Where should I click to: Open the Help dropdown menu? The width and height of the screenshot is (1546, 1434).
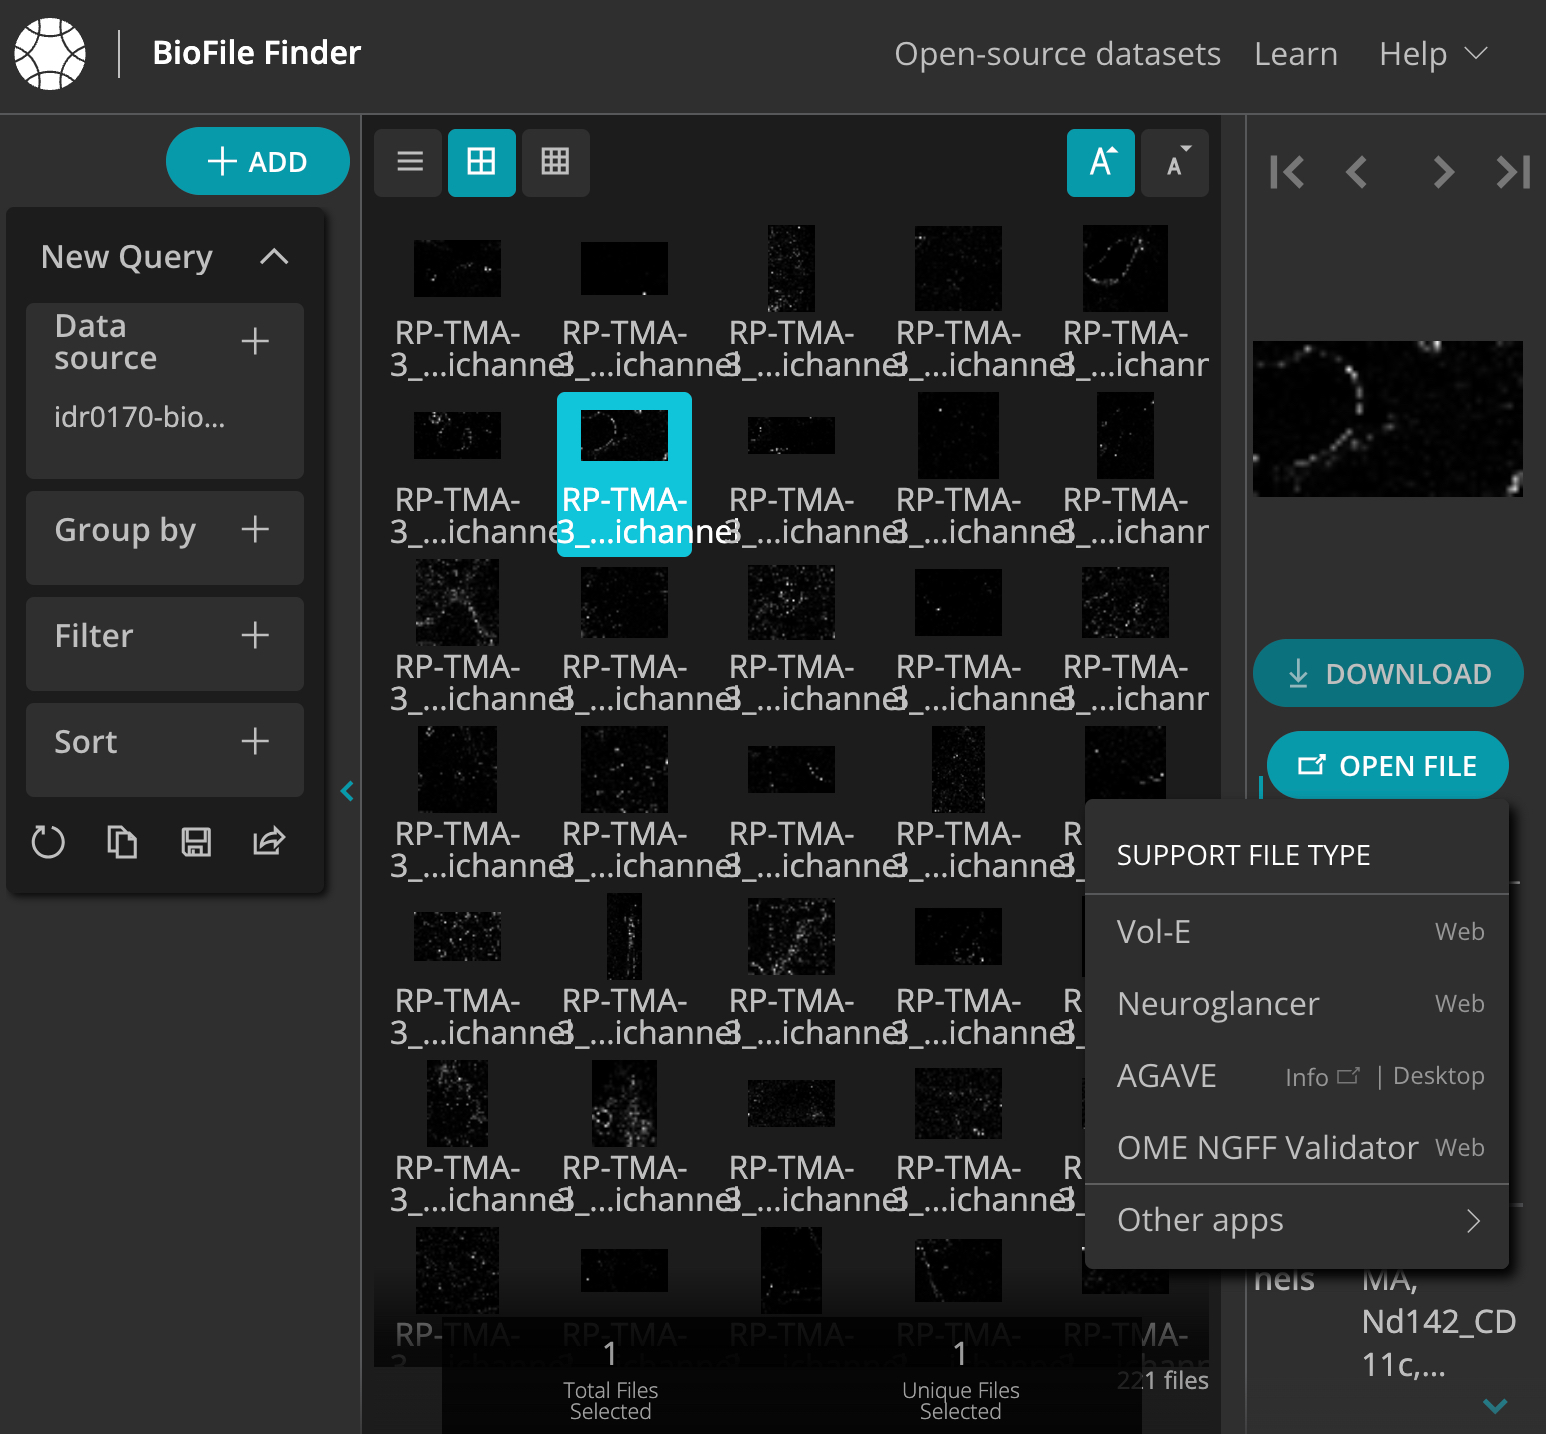(x=1432, y=54)
